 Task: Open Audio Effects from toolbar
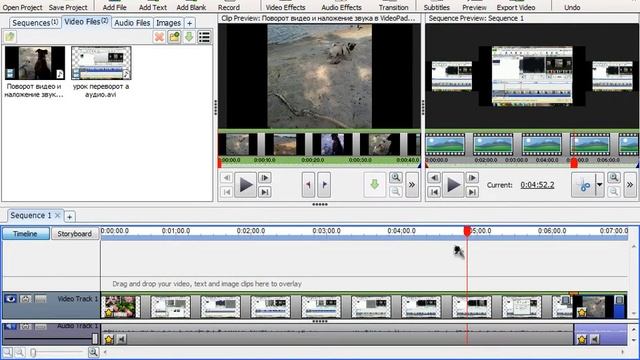[x=341, y=7]
